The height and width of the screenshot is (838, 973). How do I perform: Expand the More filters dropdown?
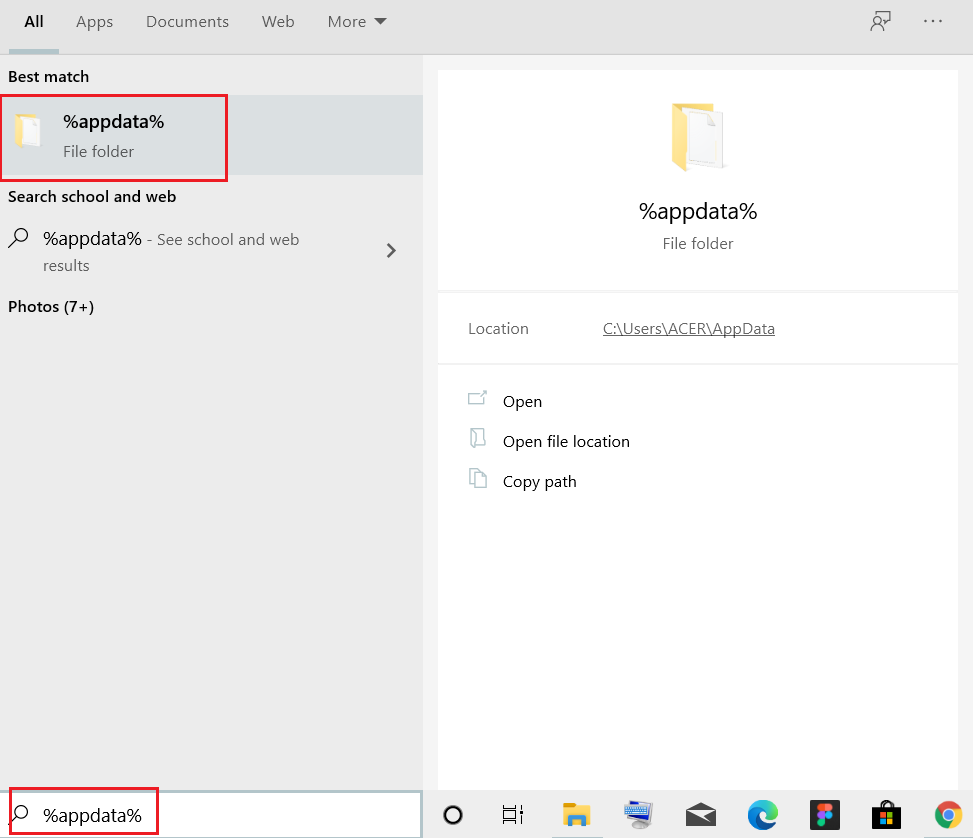click(356, 21)
